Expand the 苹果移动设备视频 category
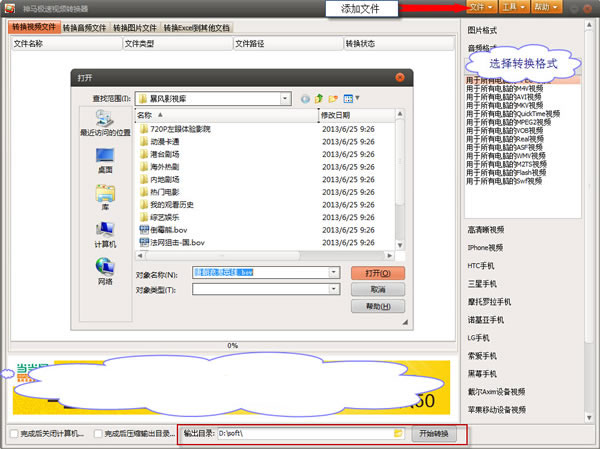600x449 pixels. coord(497,410)
